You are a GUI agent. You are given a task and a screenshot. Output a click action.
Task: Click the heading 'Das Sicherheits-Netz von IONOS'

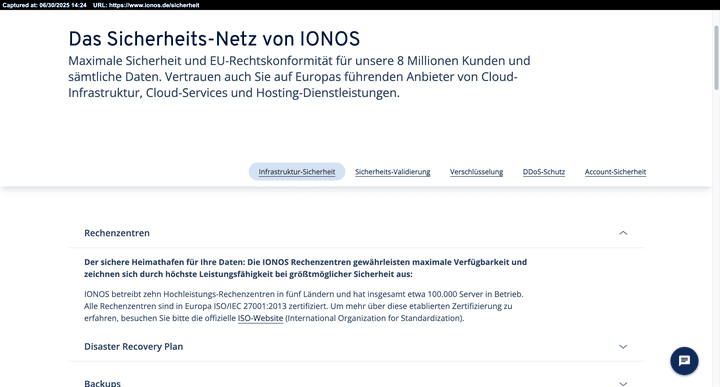coord(214,39)
